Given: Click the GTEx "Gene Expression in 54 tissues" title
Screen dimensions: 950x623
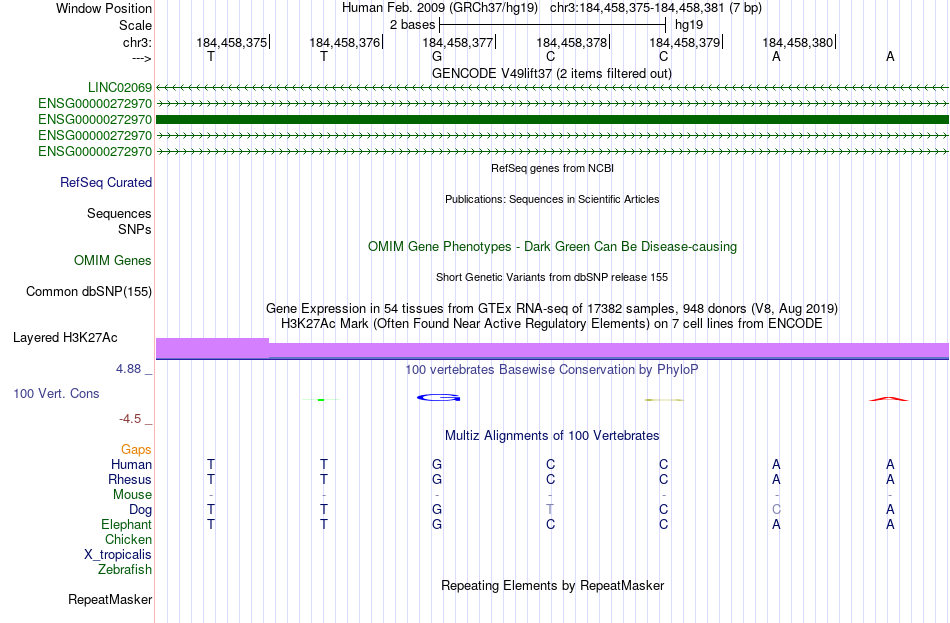Looking at the screenshot, I should click(x=552, y=308).
